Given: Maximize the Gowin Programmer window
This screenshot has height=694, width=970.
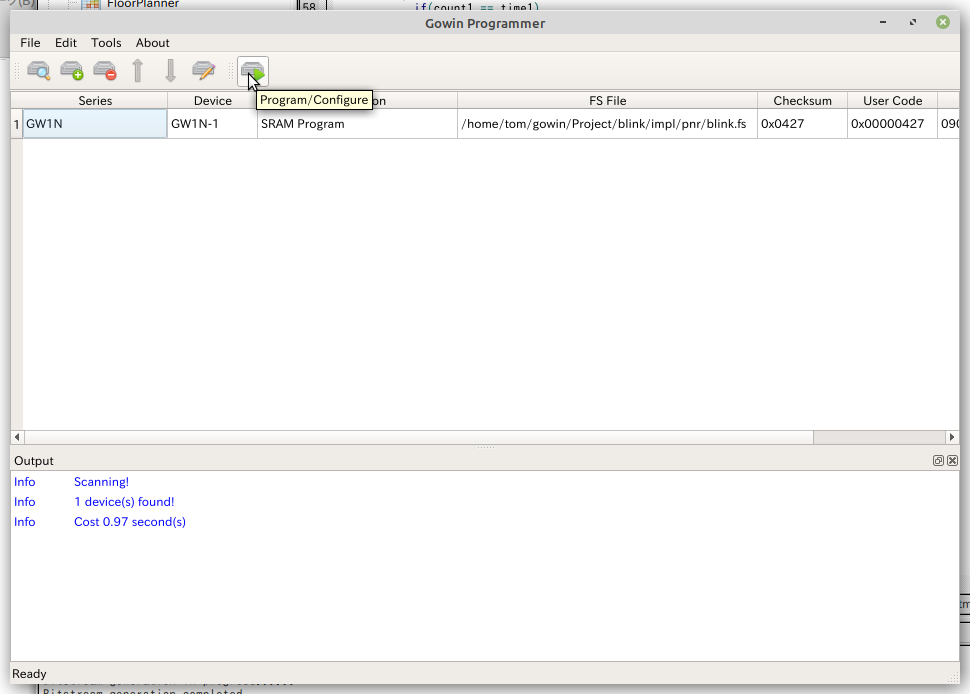Looking at the screenshot, I should 912,22.
